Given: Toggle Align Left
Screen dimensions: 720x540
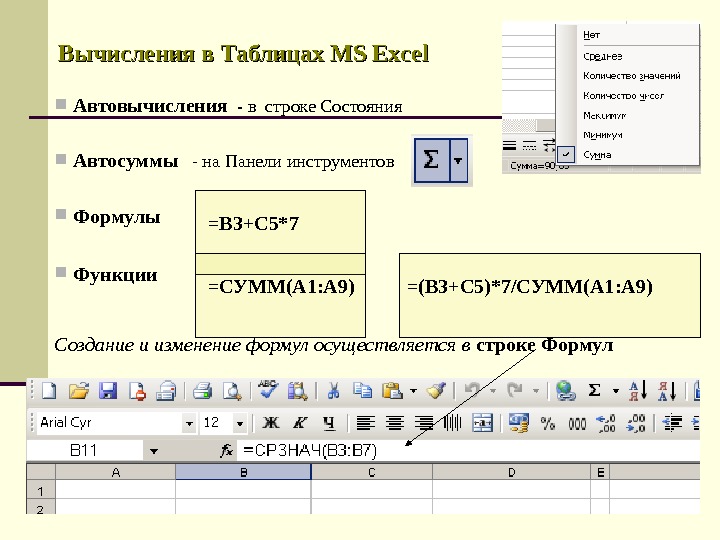Looking at the screenshot, I should 366,423.
